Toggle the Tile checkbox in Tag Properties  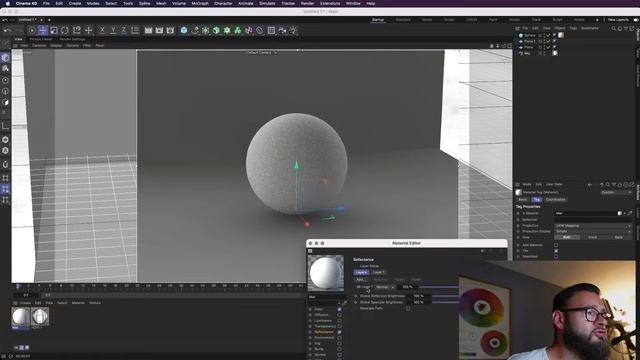pos(556,251)
